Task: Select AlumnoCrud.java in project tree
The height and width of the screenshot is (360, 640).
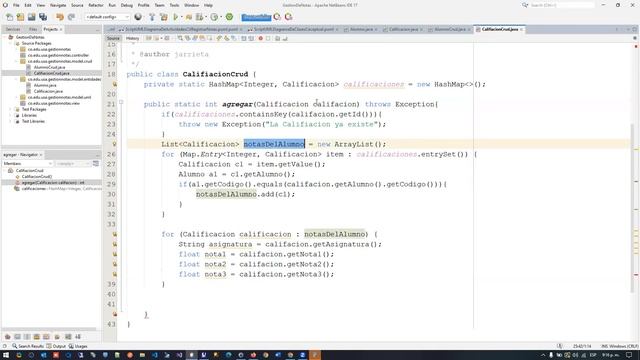Action: [x=49, y=67]
